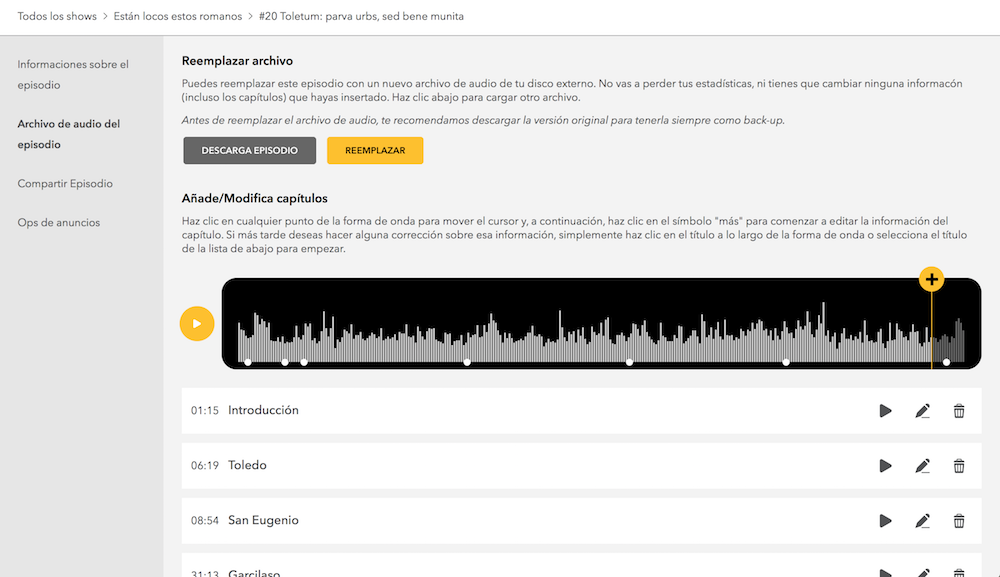
Task: Play the episode waveform audio
Action: click(x=196, y=324)
